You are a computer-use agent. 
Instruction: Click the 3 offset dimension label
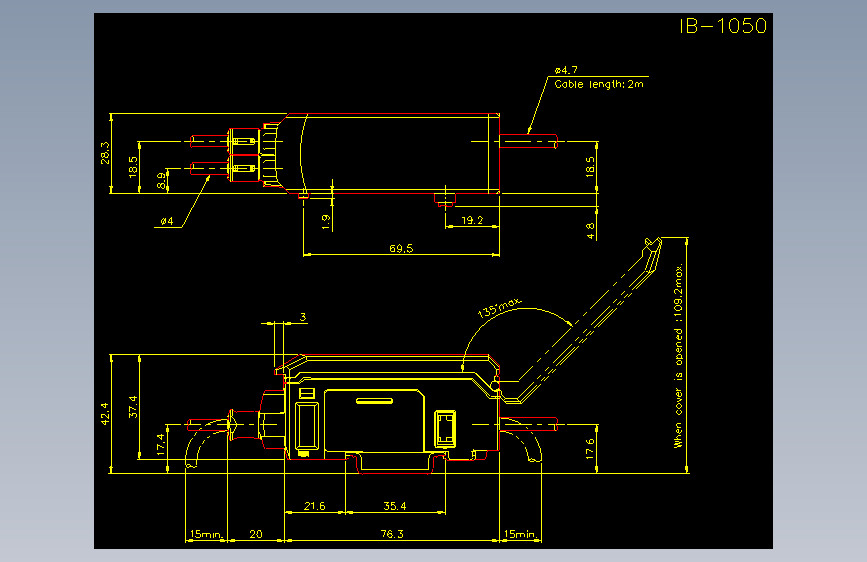(x=303, y=317)
